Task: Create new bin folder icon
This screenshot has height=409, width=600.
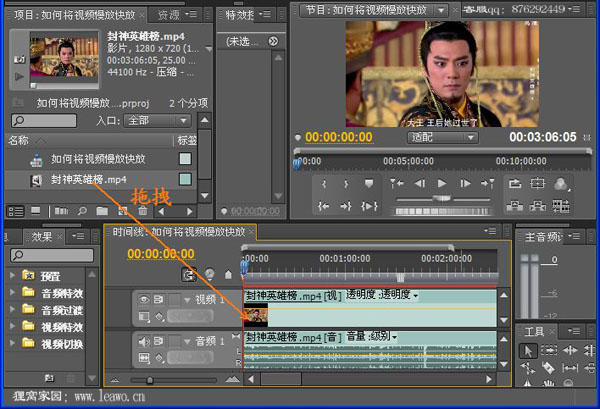Action: pyautogui.click(x=102, y=211)
